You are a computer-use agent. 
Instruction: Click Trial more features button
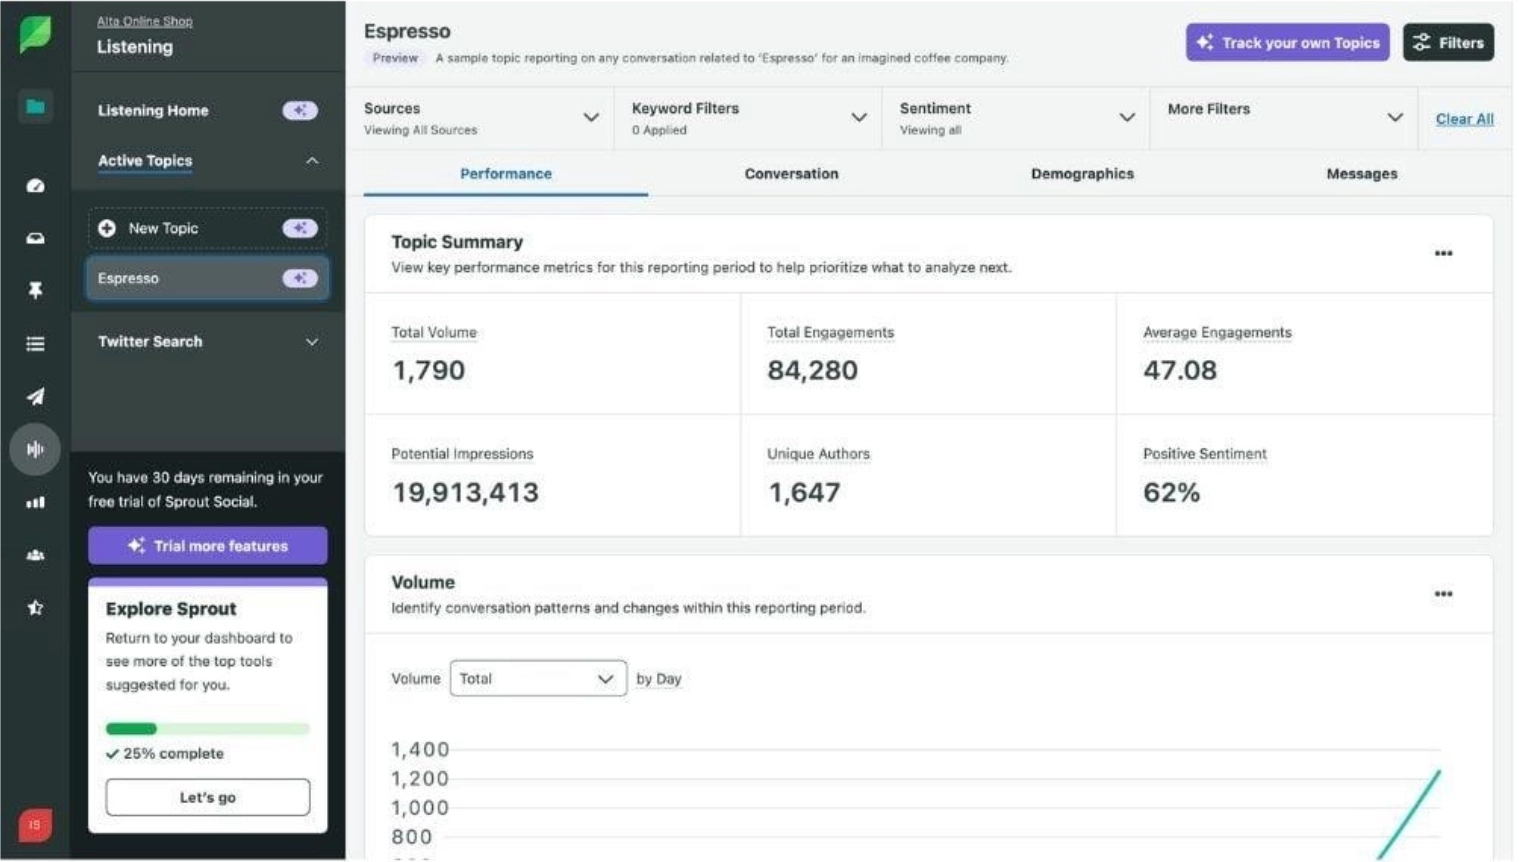208,547
